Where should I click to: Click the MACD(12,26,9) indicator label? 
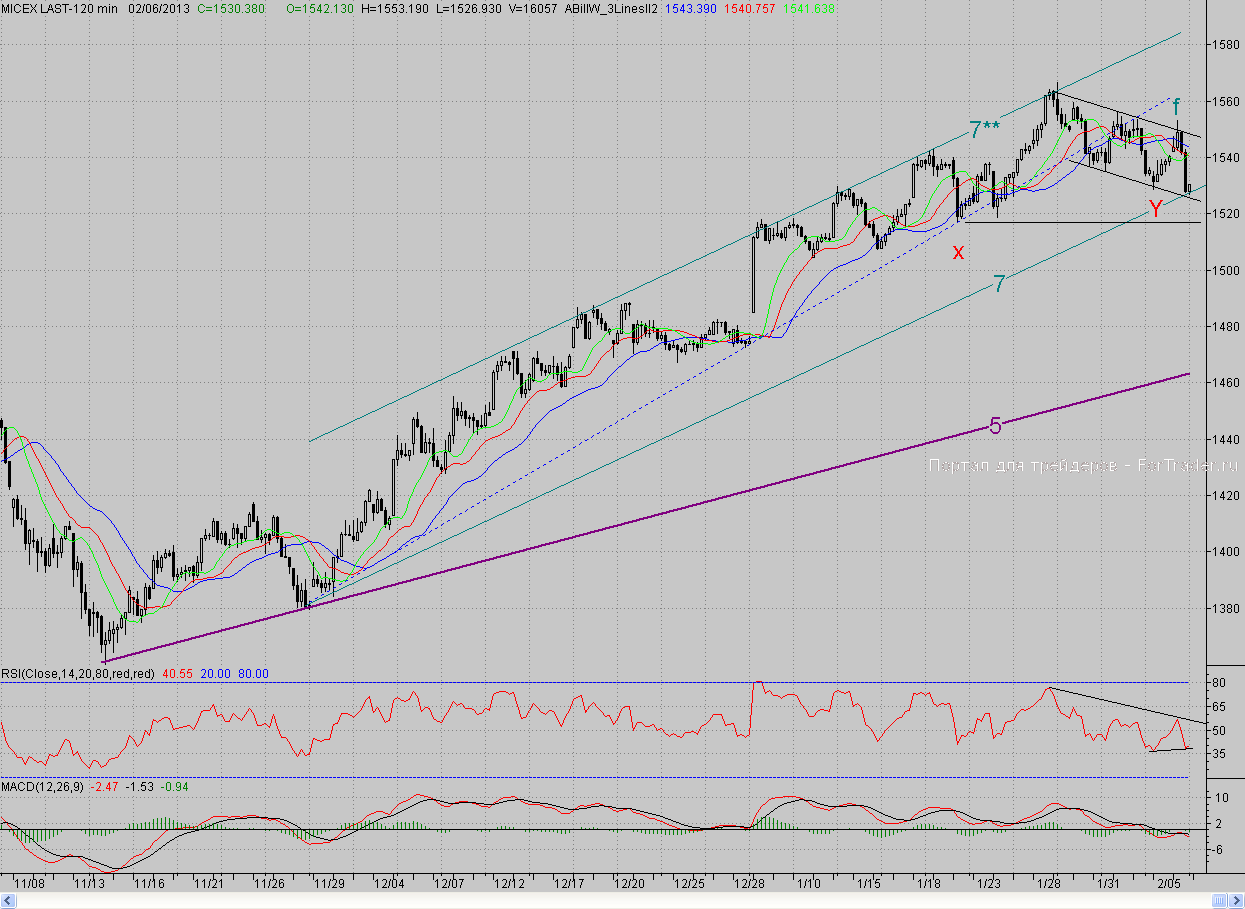[x=44, y=788]
